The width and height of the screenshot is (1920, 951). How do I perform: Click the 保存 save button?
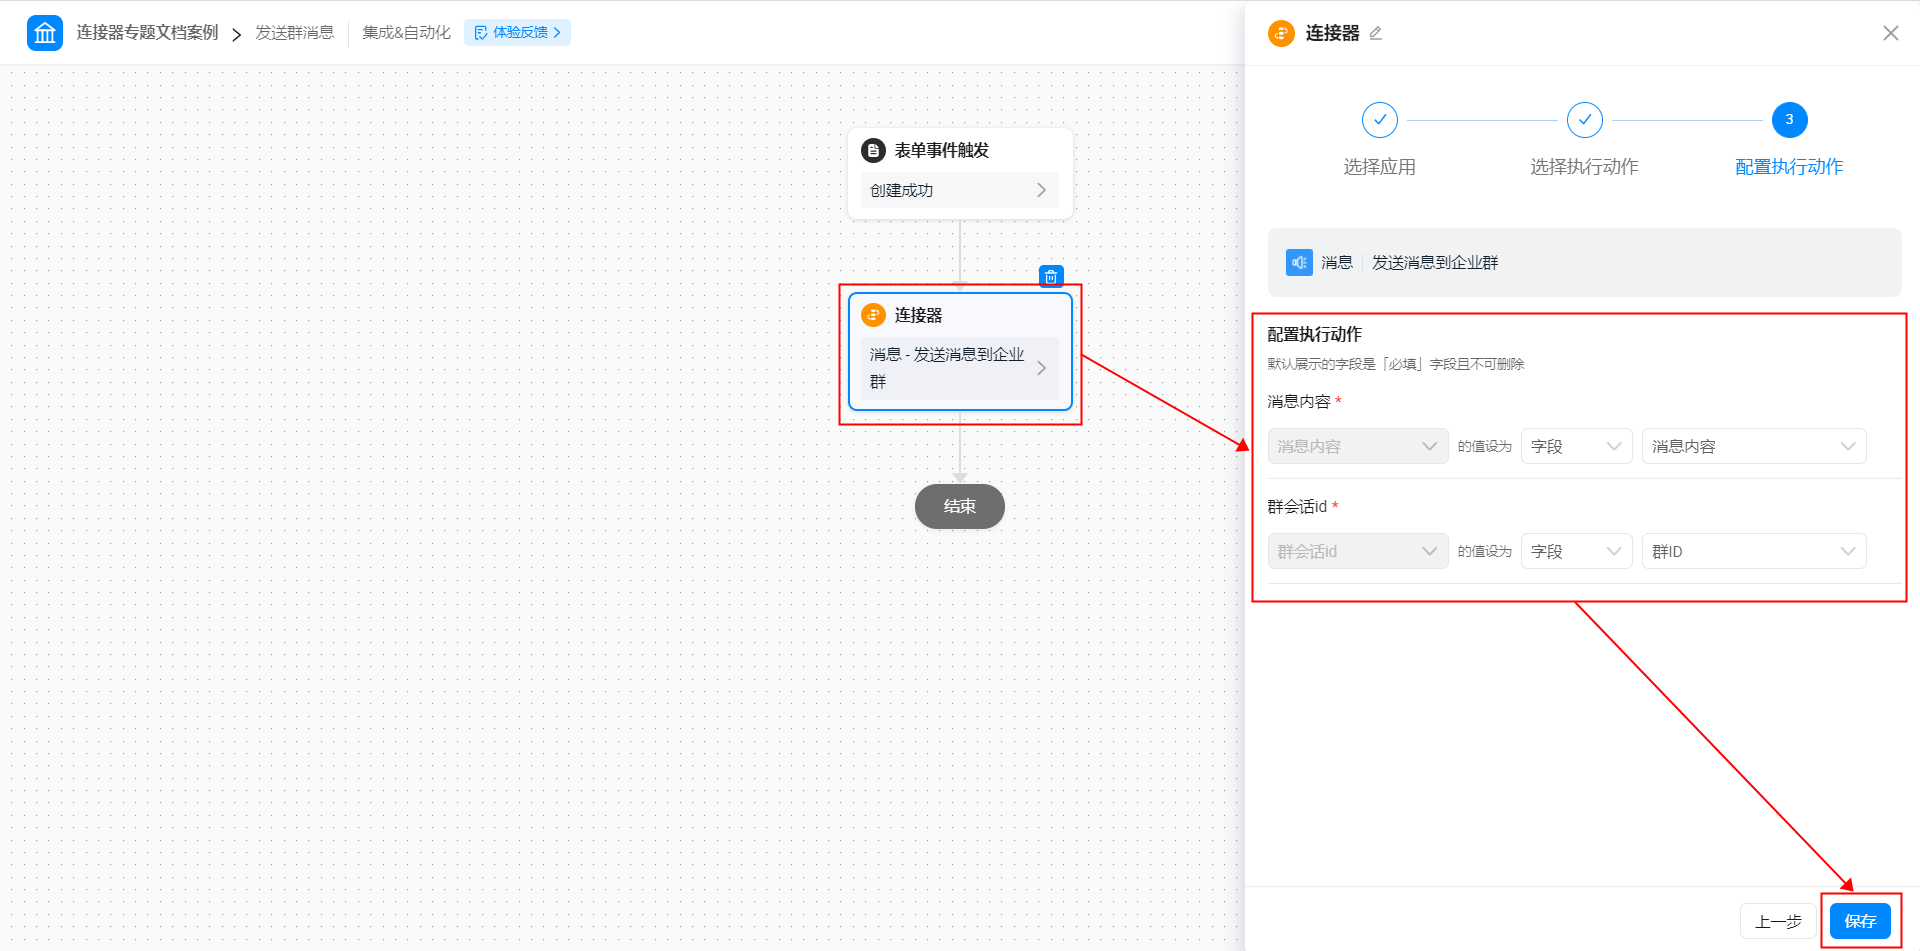(x=1860, y=921)
